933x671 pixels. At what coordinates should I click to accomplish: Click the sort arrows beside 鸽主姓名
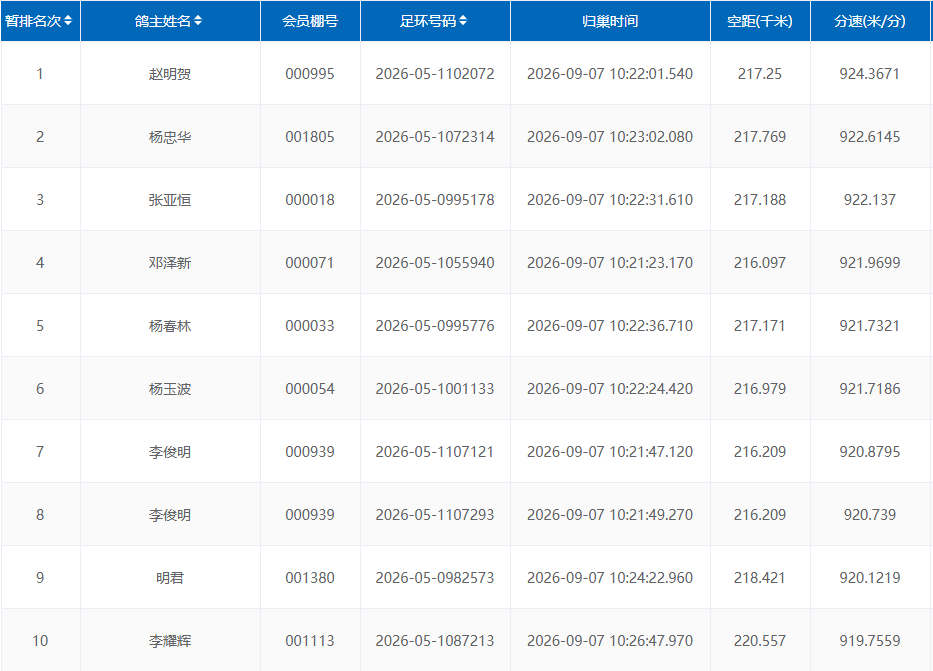click(198, 21)
